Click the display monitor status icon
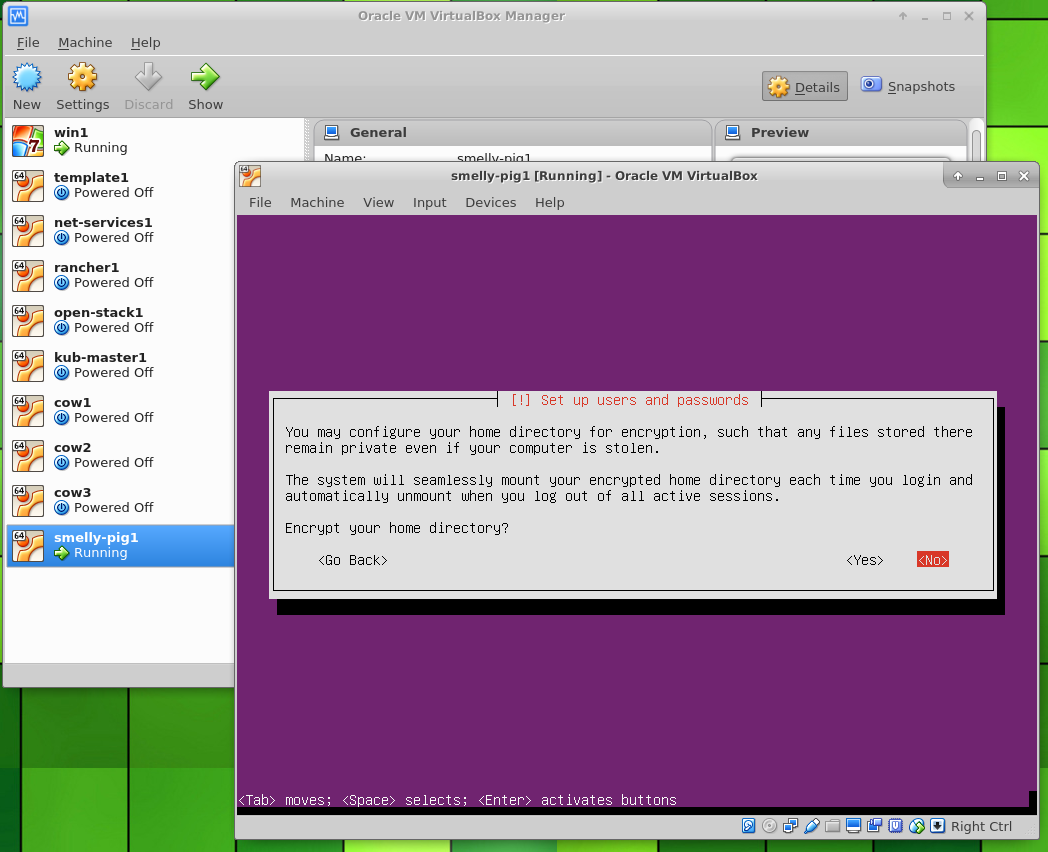1048x852 pixels. pos(853,826)
